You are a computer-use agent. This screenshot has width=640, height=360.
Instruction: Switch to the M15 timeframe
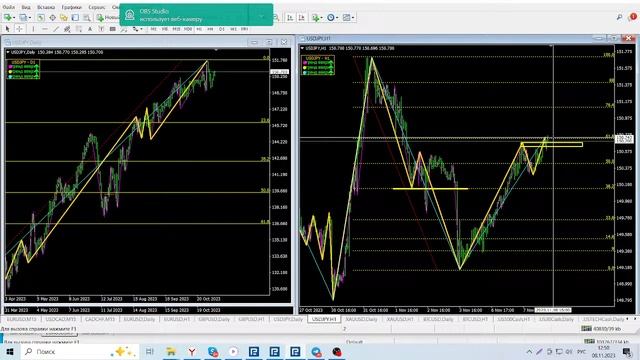[x=176, y=29]
